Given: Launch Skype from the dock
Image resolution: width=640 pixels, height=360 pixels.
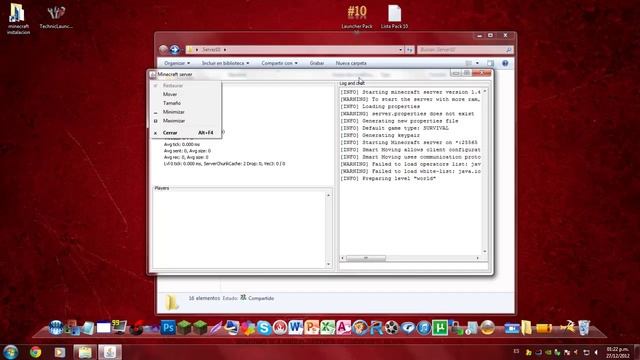Looking at the screenshot, I should (x=264, y=328).
